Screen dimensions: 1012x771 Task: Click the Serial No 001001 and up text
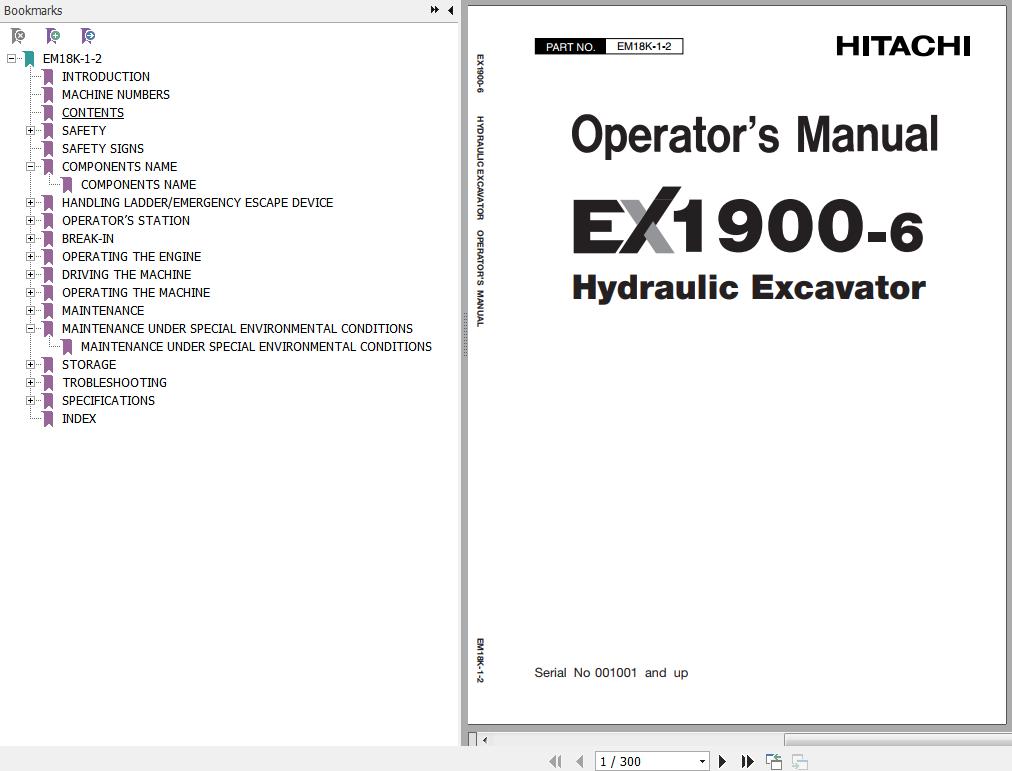(x=611, y=673)
